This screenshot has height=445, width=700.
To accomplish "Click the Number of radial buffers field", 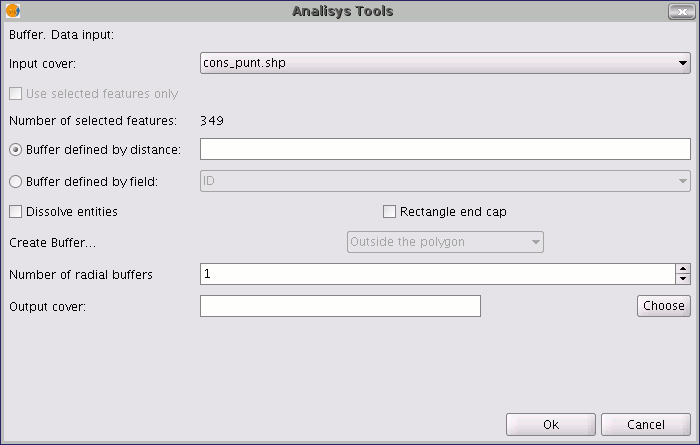I will 438,274.
